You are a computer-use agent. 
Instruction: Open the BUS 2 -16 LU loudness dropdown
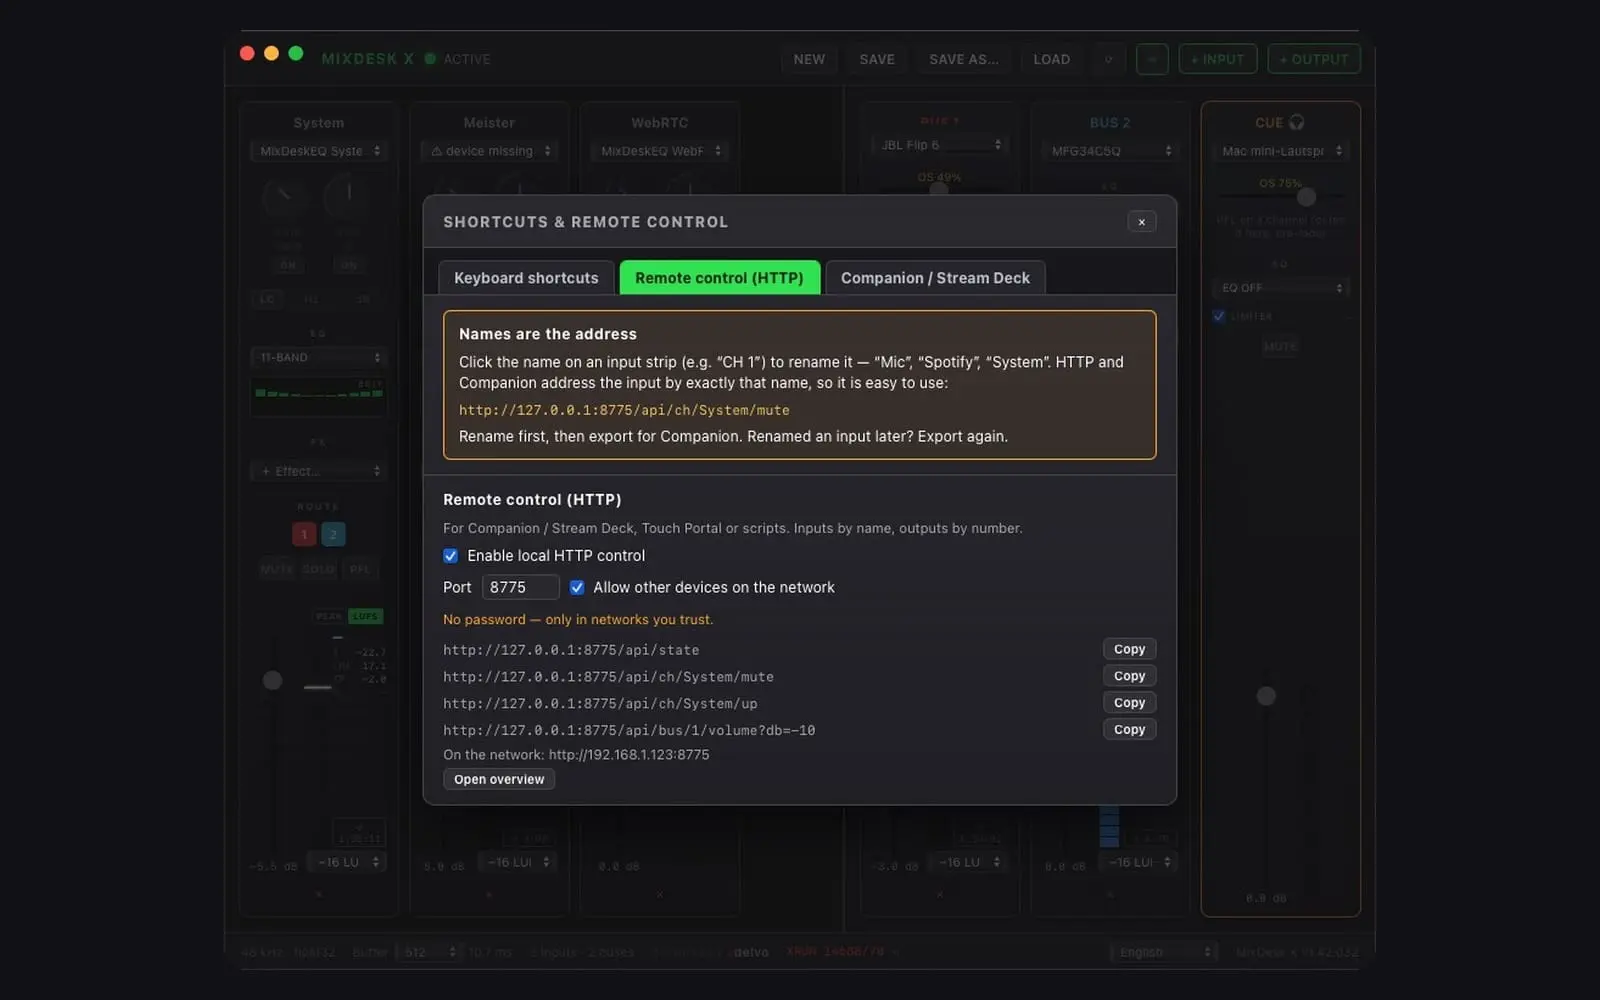coord(1138,862)
